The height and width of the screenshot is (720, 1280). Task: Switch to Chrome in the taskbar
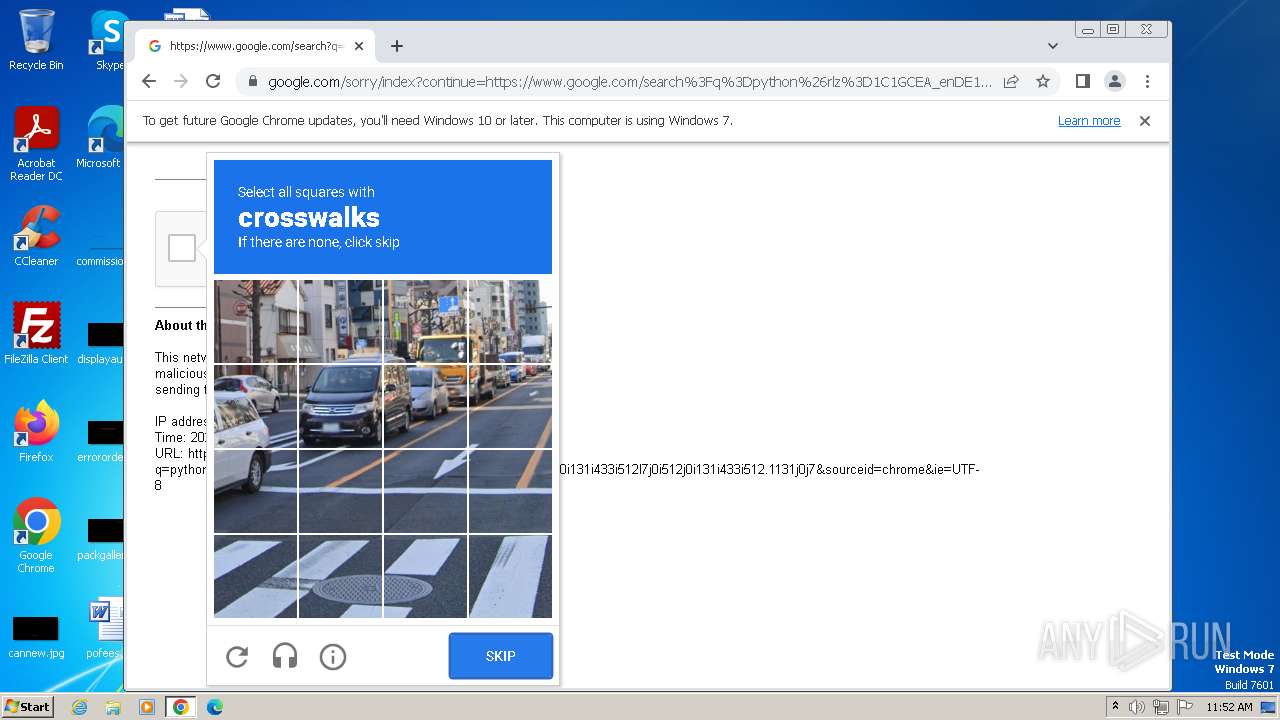(x=181, y=707)
